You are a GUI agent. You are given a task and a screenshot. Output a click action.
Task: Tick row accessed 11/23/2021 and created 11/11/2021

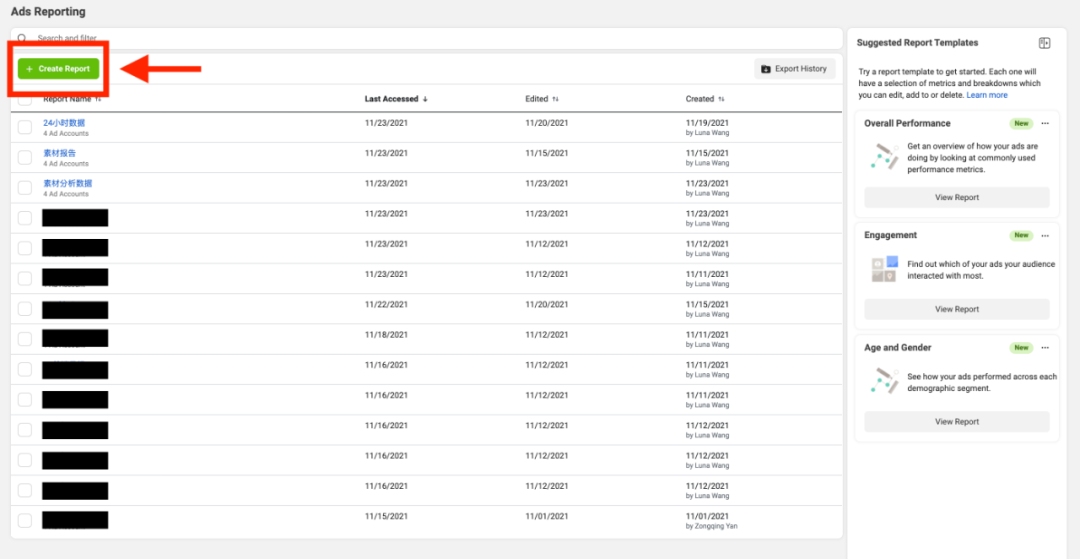point(25,279)
